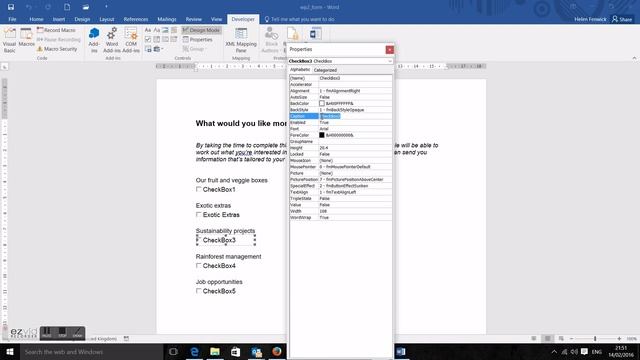
Task: Open the object selector dropdown in Properties
Action: click(390, 61)
